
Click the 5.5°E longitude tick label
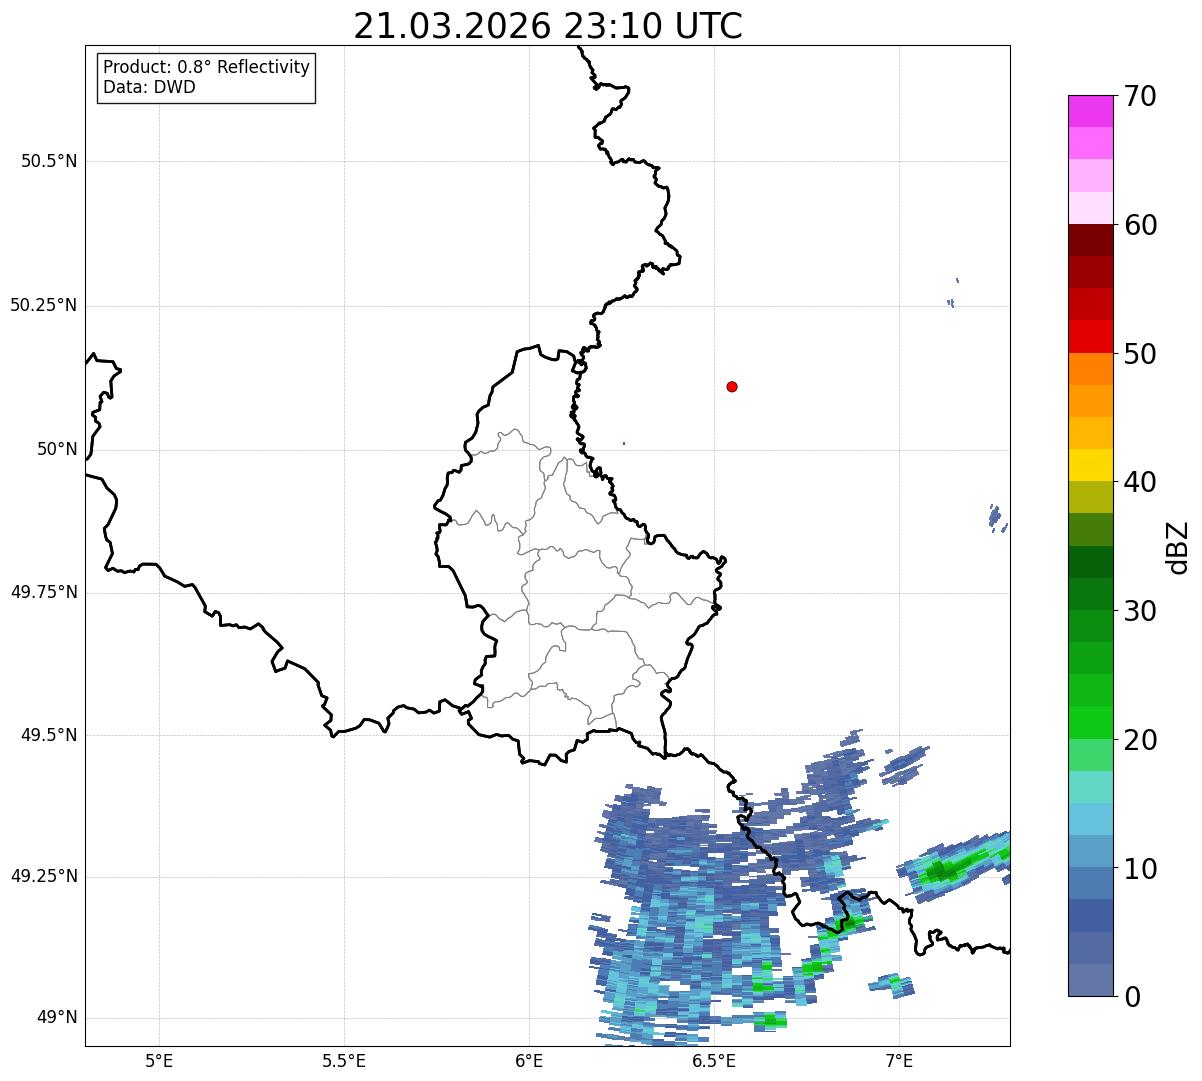pyautogui.click(x=344, y=1060)
